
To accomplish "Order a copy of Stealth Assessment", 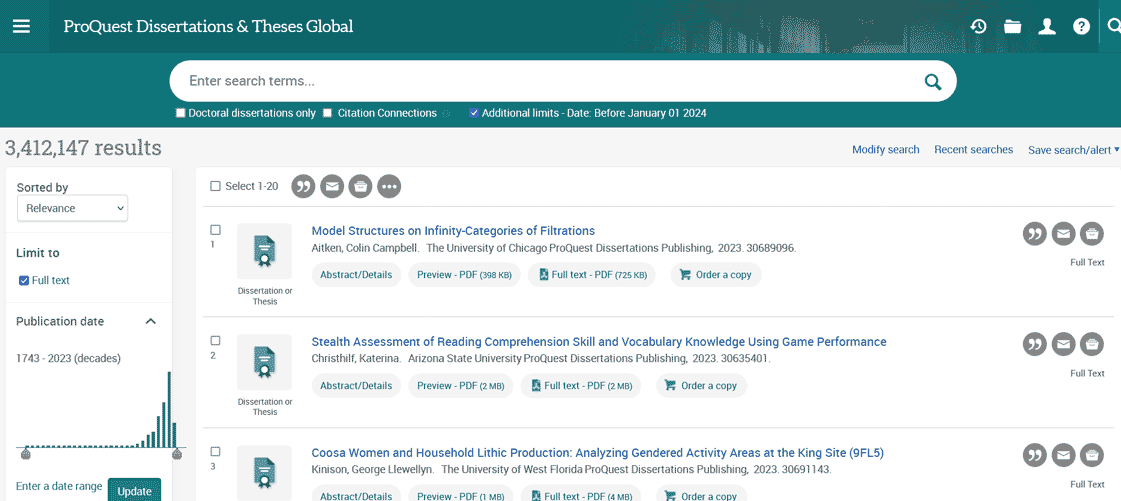I will pos(701,386).
